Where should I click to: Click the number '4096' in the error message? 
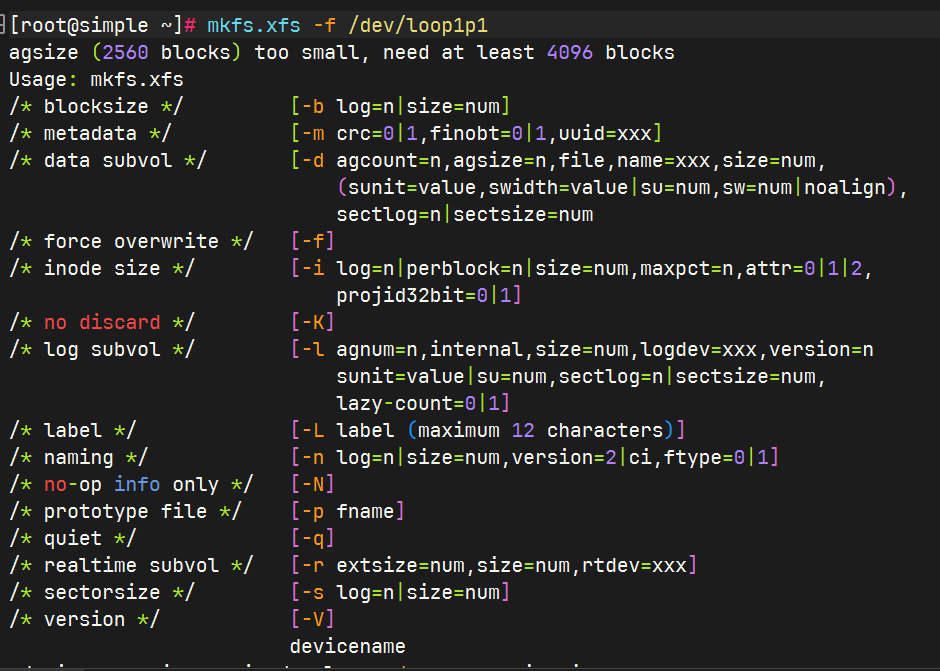pyautogui.click(x=570, y=53)
